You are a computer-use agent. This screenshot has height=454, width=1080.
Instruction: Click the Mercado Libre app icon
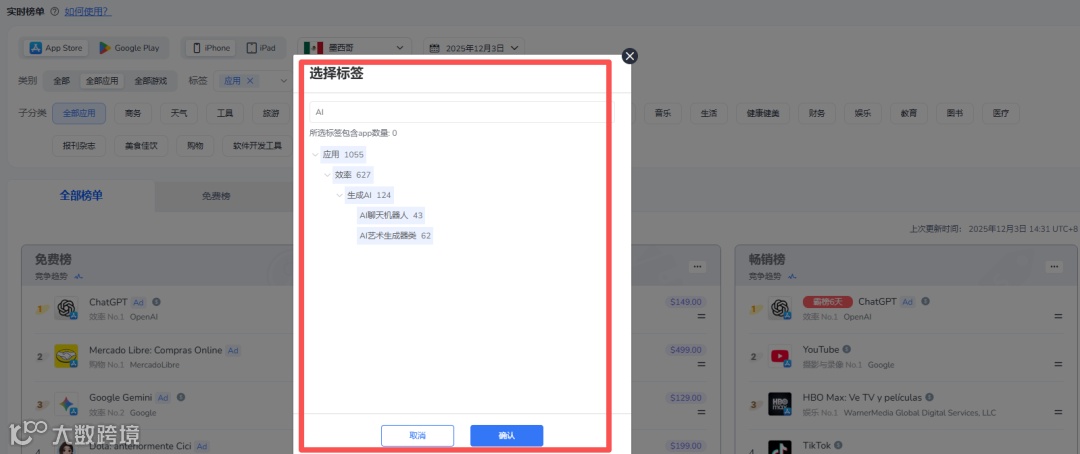coord(66,356)
